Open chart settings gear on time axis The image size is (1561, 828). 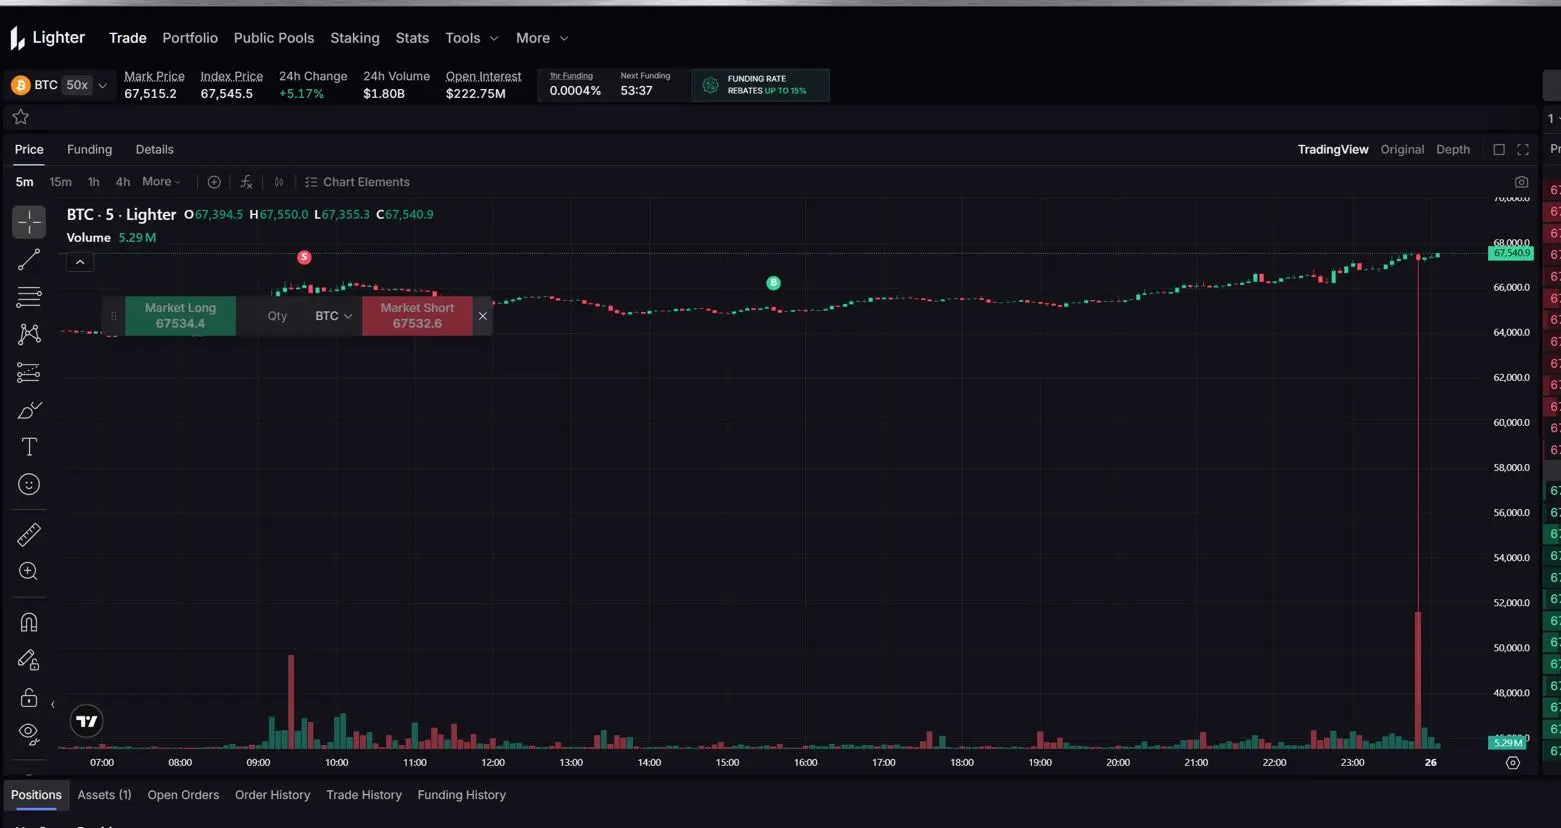1512,763
